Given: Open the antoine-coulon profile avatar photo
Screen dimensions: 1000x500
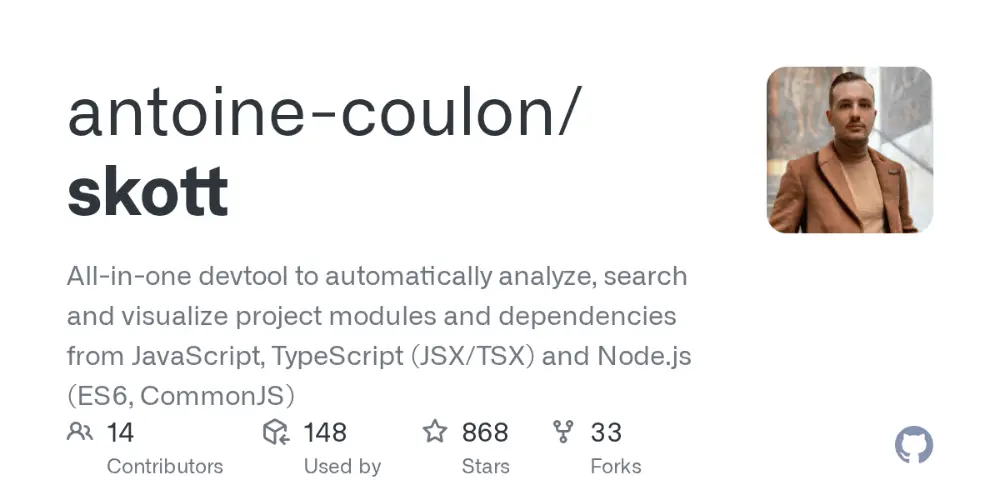Looking at the screenshot, I should pyautogui.click(x=849, y=150).
